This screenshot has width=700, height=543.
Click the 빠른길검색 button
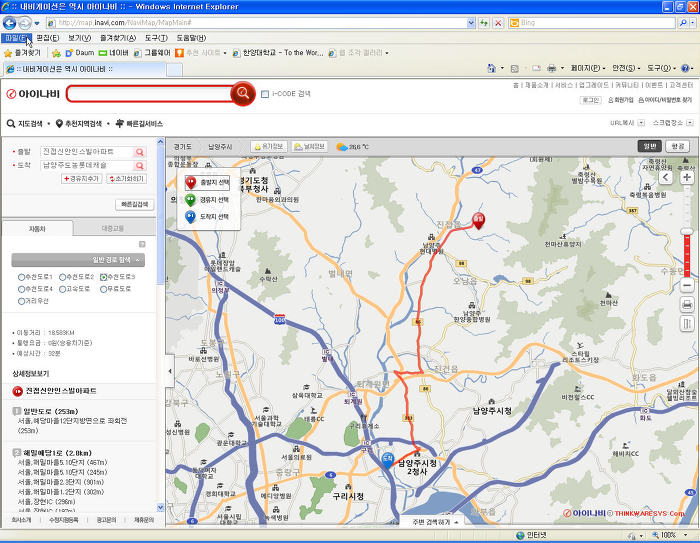coord(134,204)
